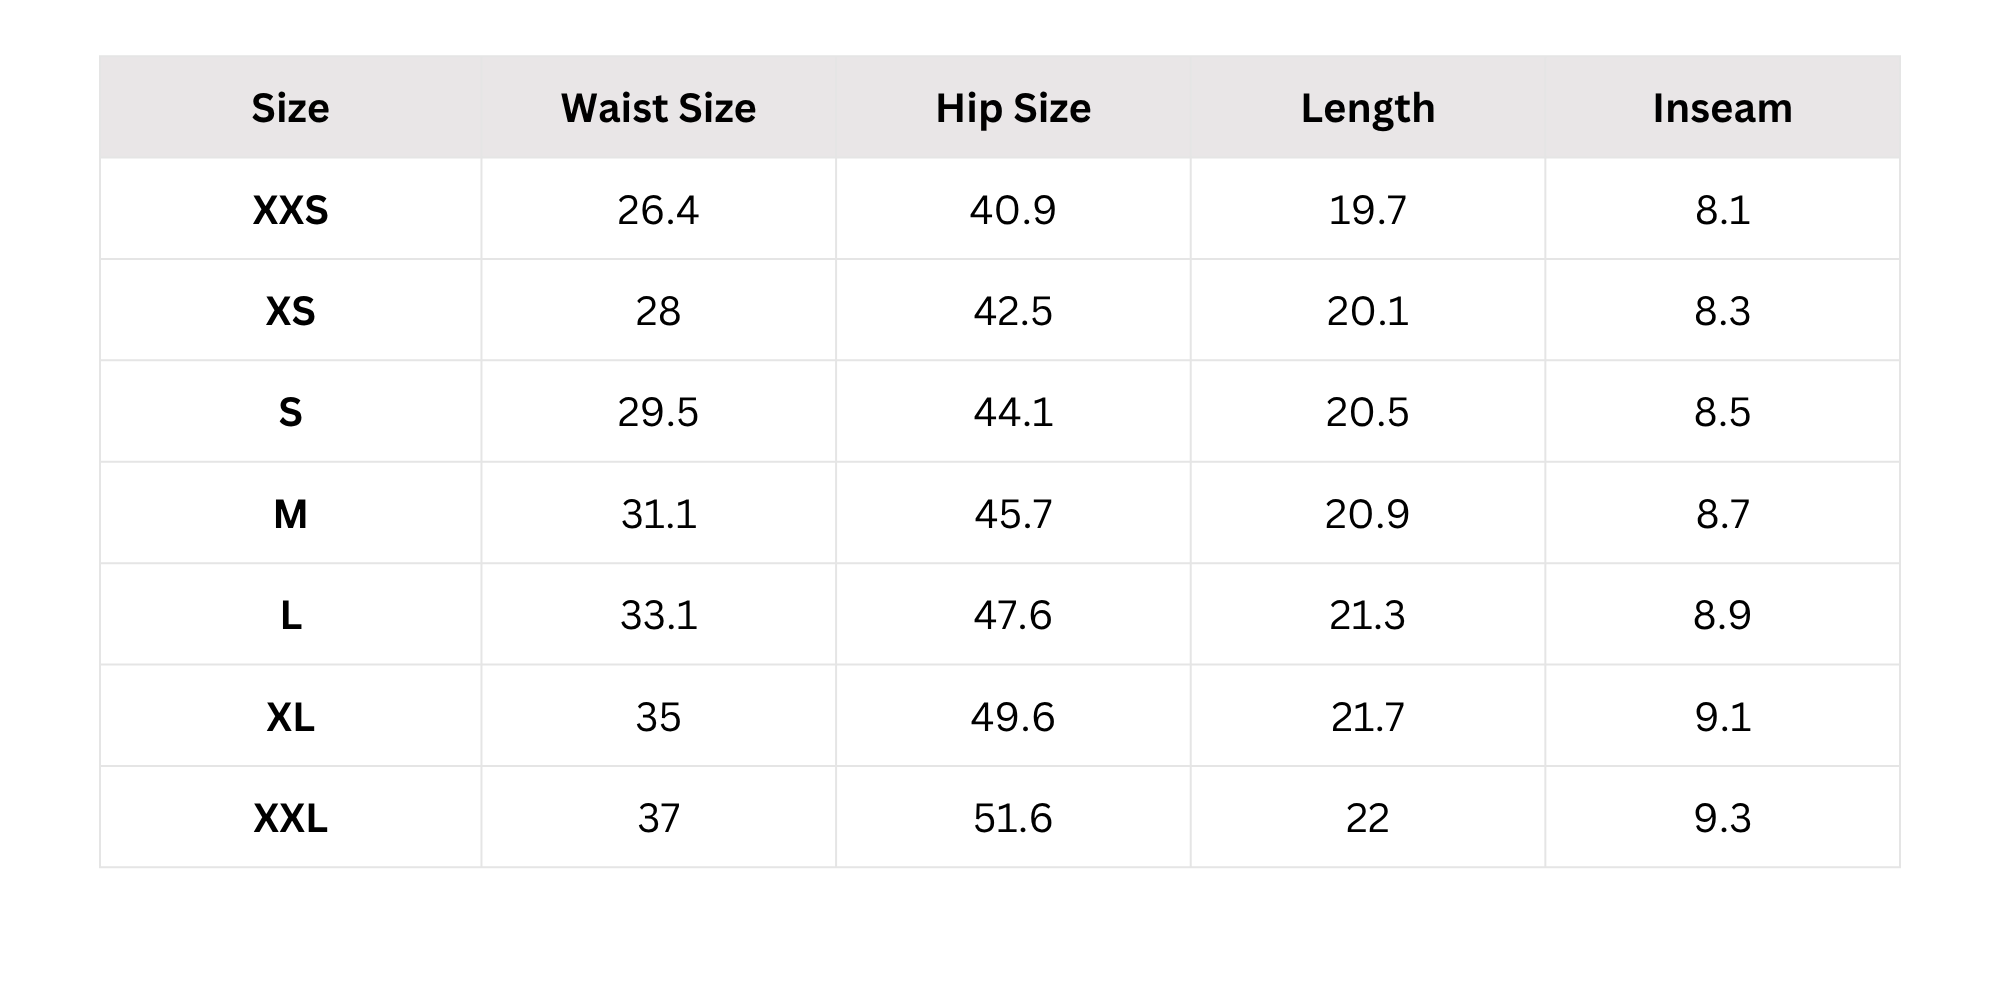Click inseam value 8.9 cell
Image resolution: width=2000 pixels, height=1000 pixels.
tap(1722, 615)
